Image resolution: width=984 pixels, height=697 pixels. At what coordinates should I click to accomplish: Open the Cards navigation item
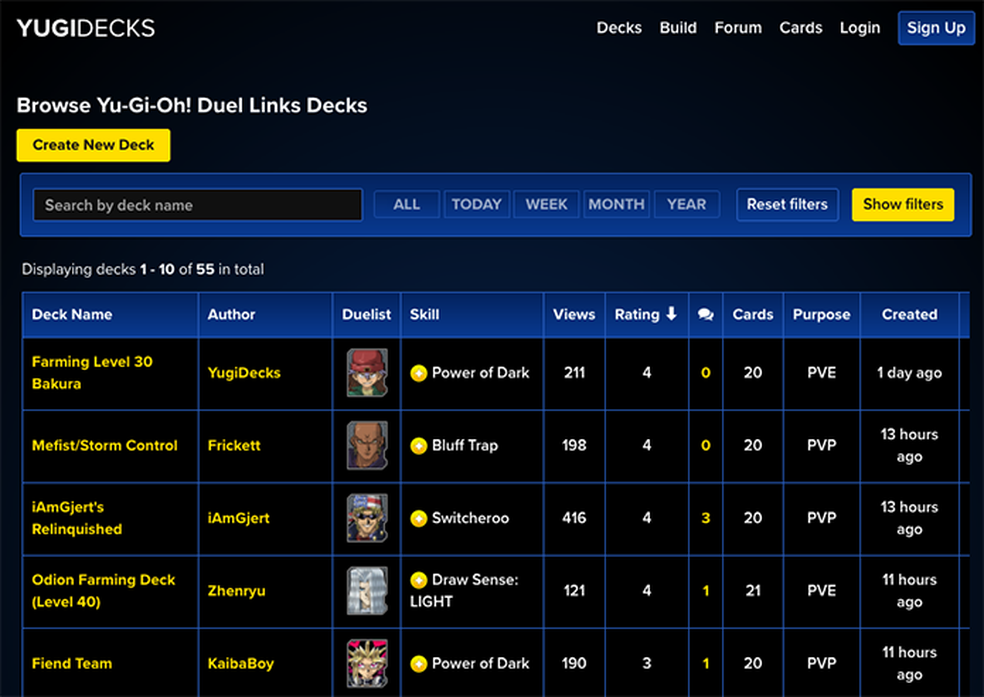point(801,28)
